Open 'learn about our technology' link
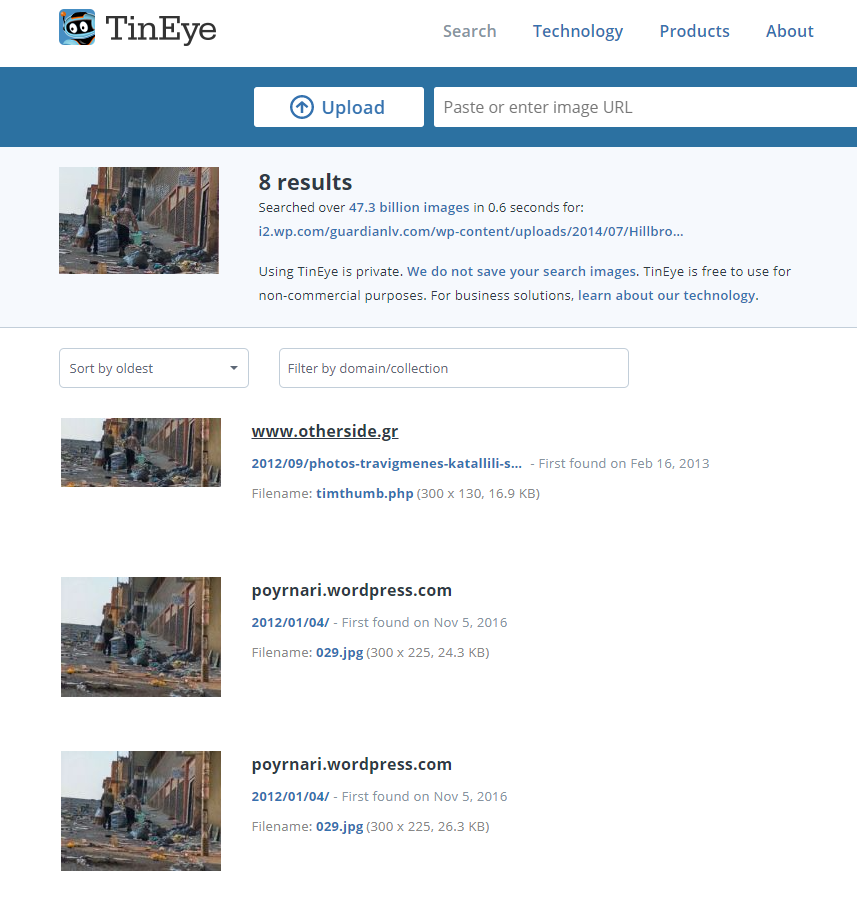857x907 pixels. point(666,295)
